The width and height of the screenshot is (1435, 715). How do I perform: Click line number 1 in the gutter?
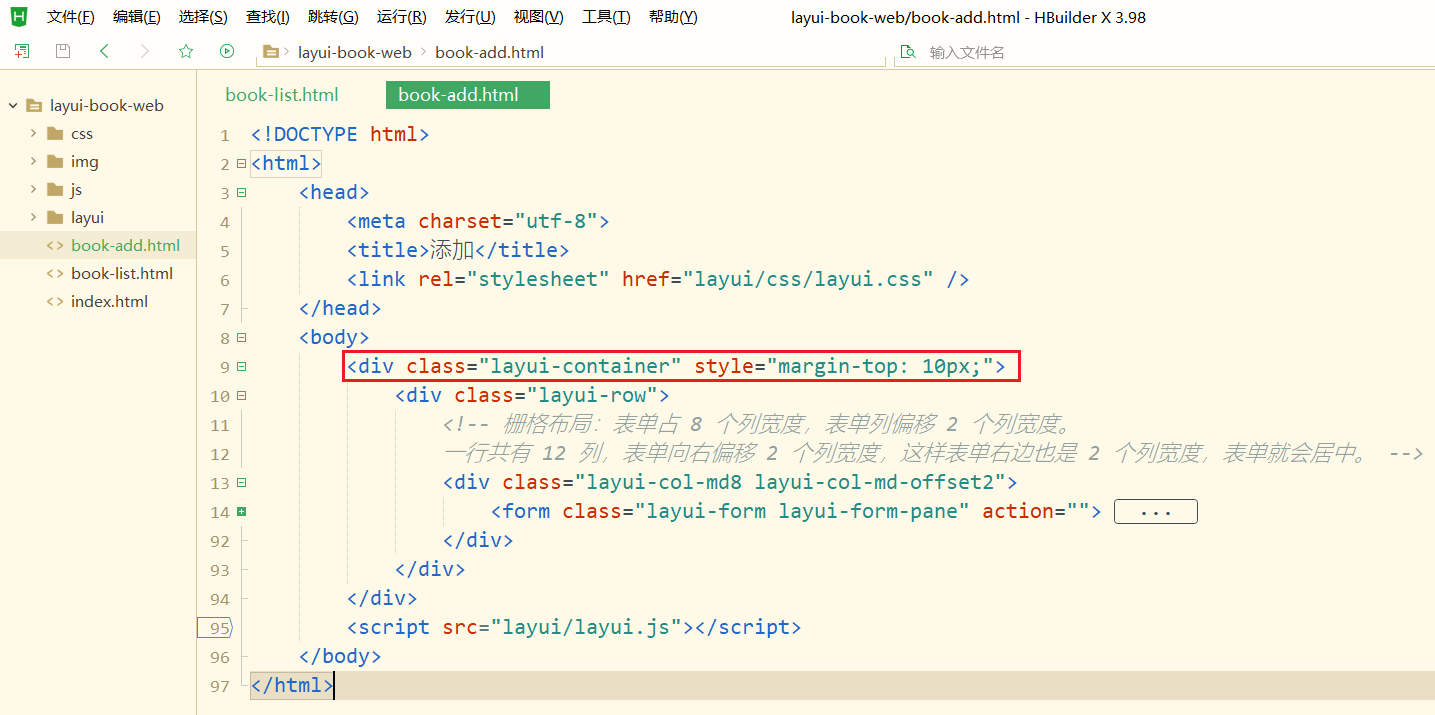[225, 135]
